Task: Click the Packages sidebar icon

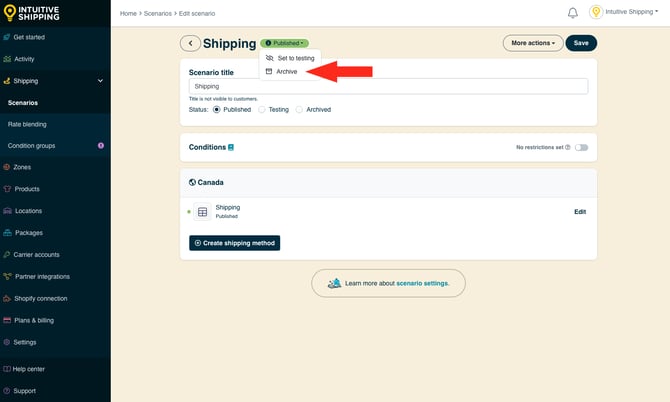Action: 7,233
